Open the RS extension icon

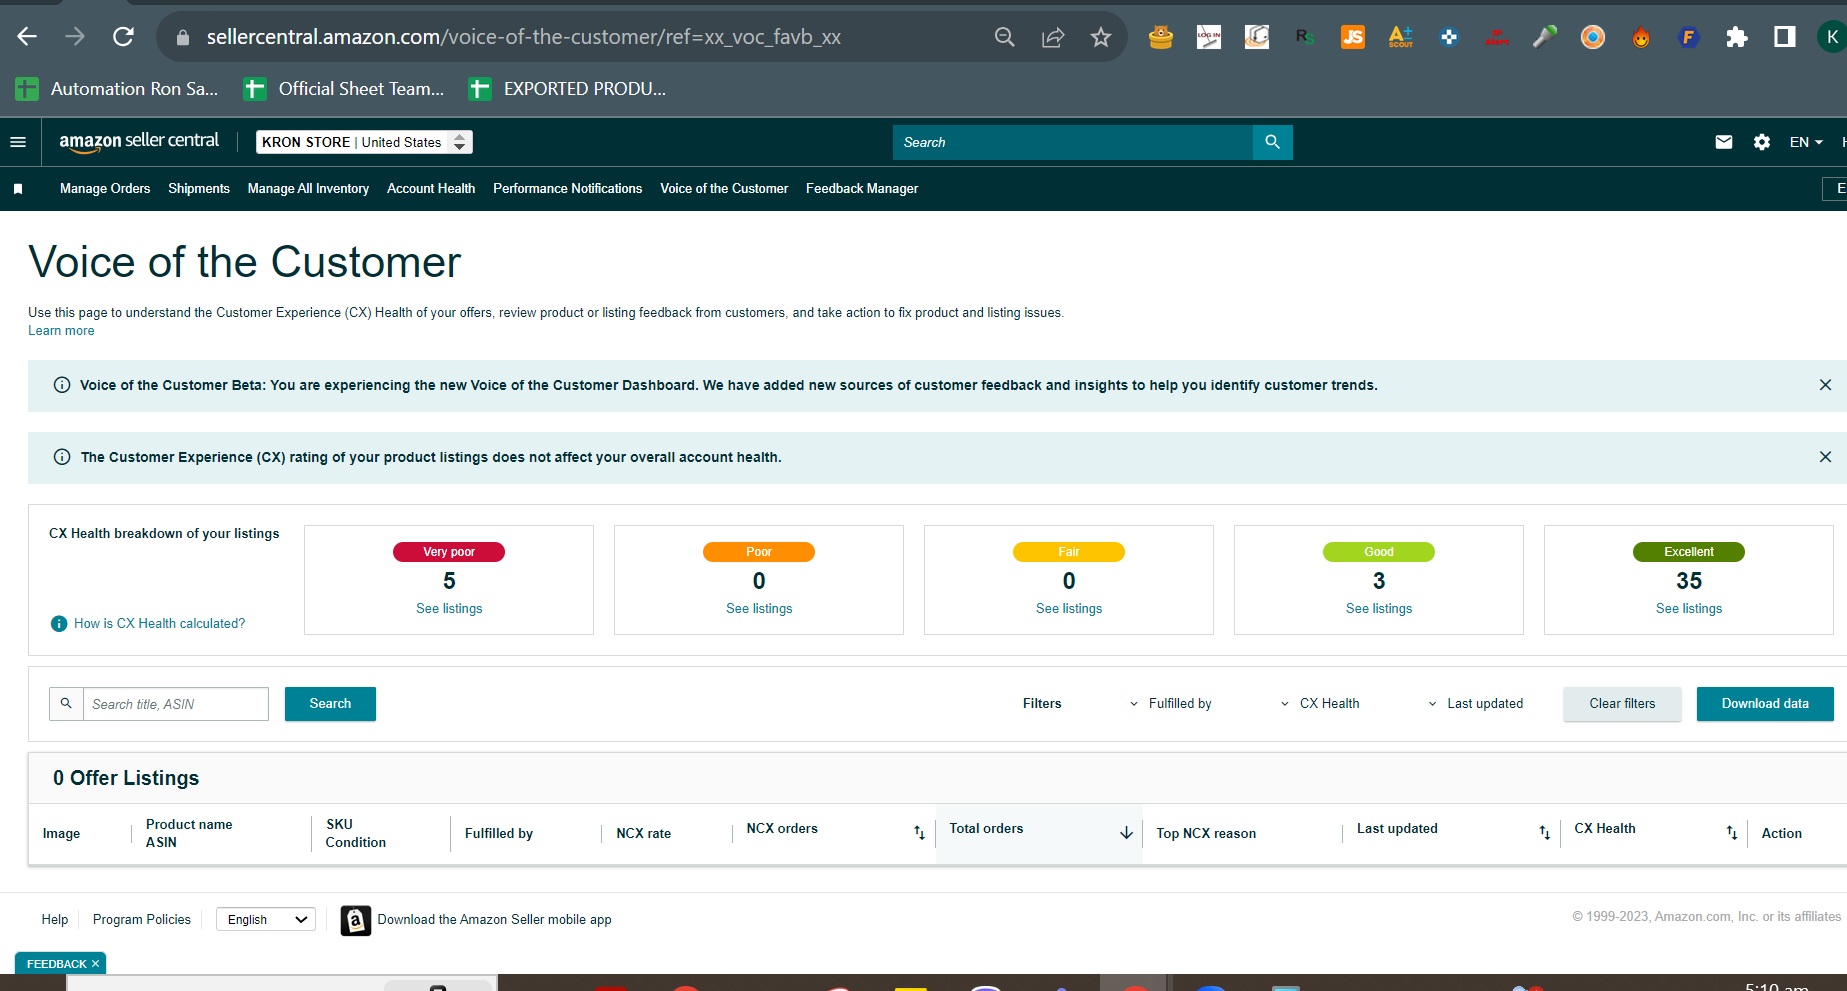point(1305,37)
